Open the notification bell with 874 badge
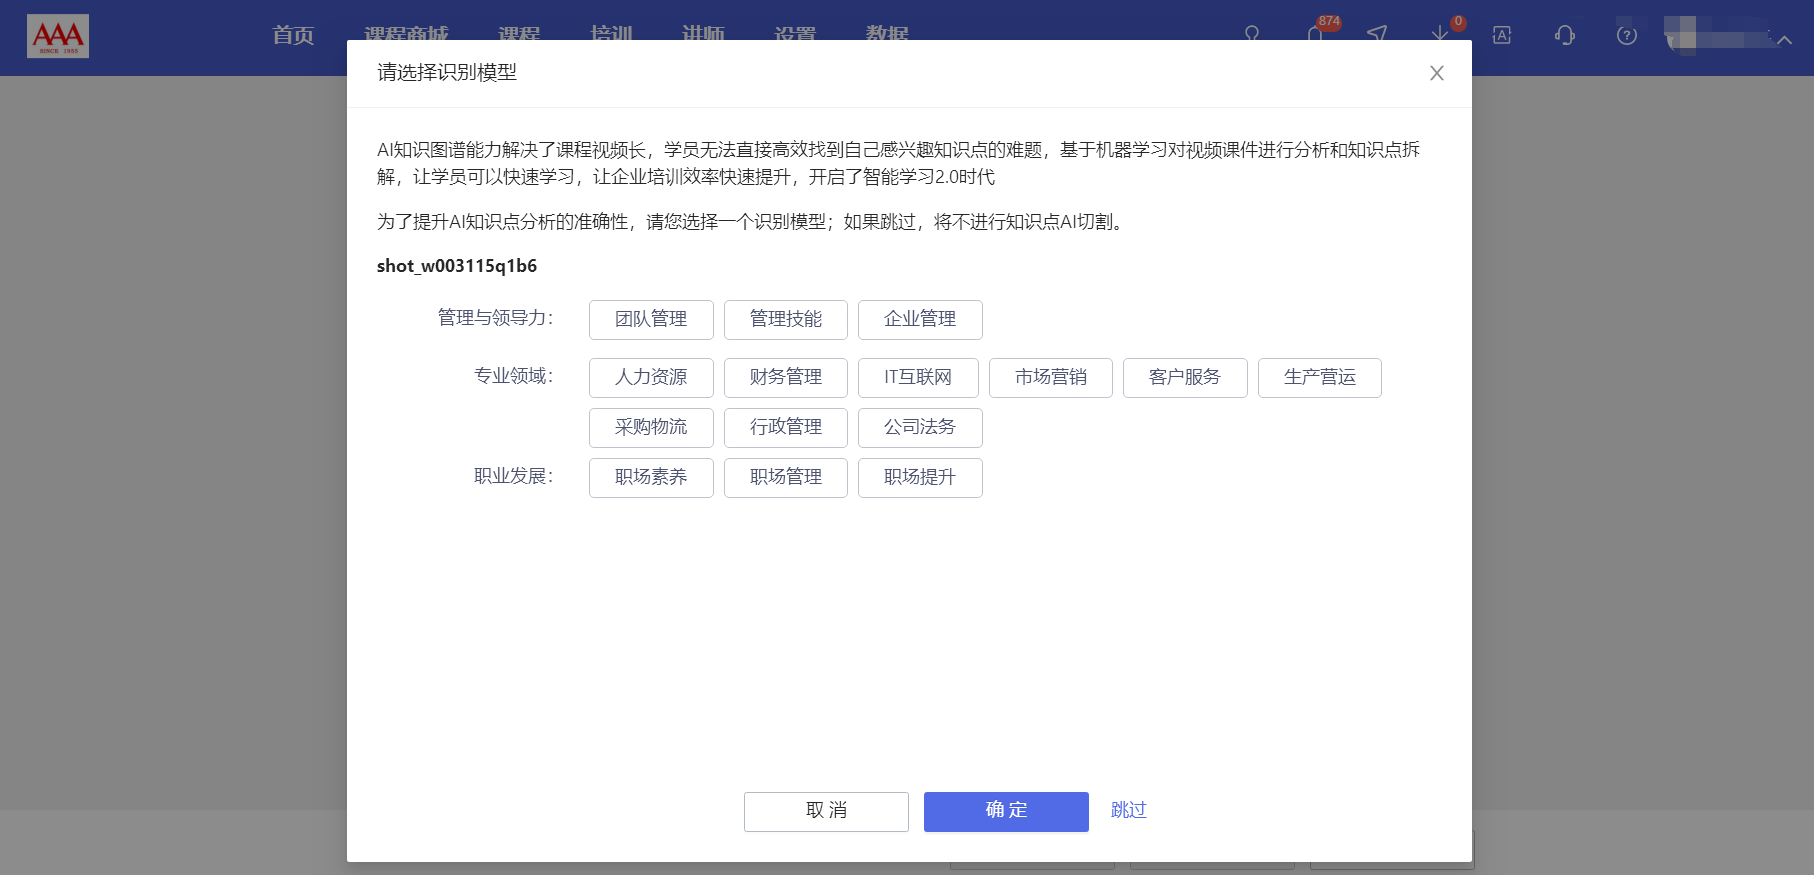1814x875 pixels. coord(1316,33)
